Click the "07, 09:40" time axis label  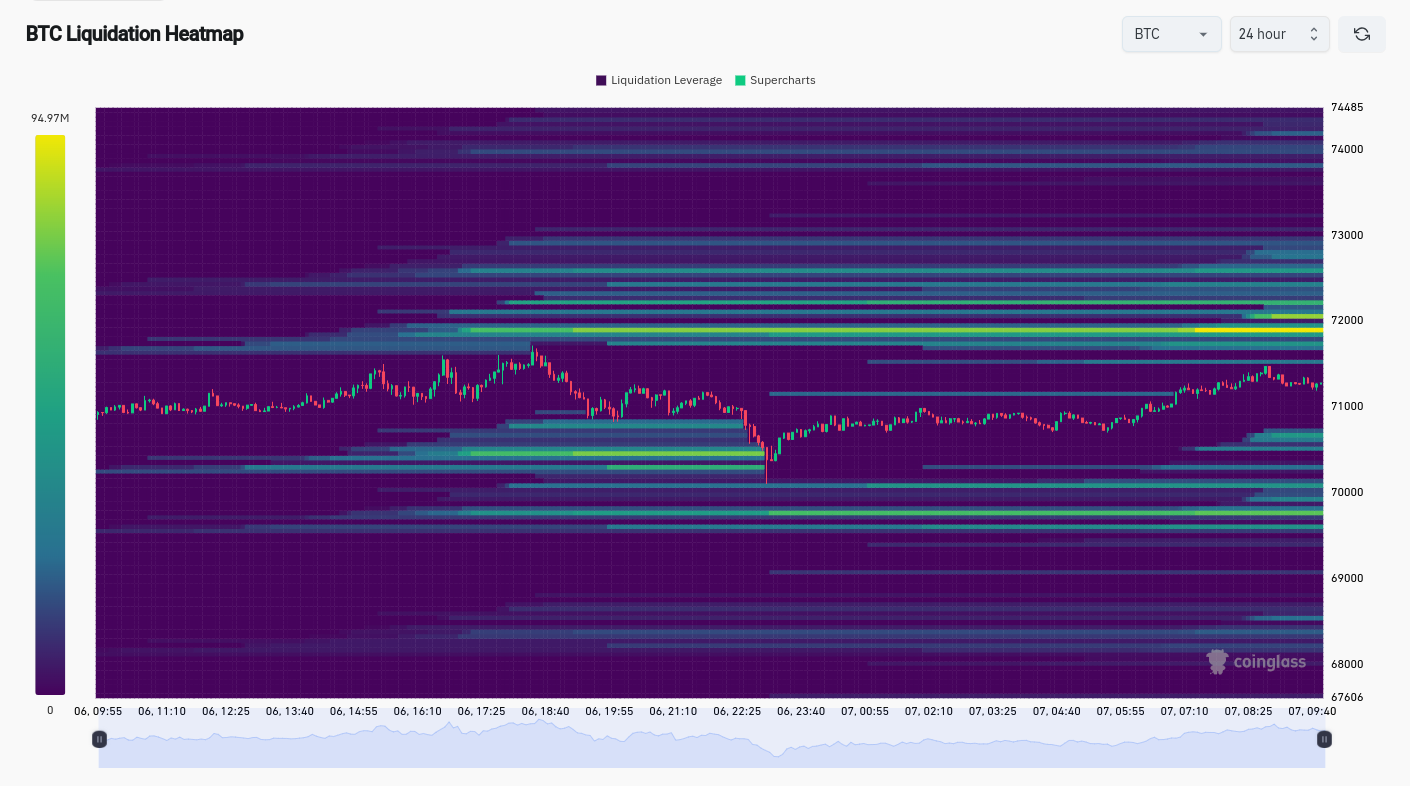[x=1312, y=711]
